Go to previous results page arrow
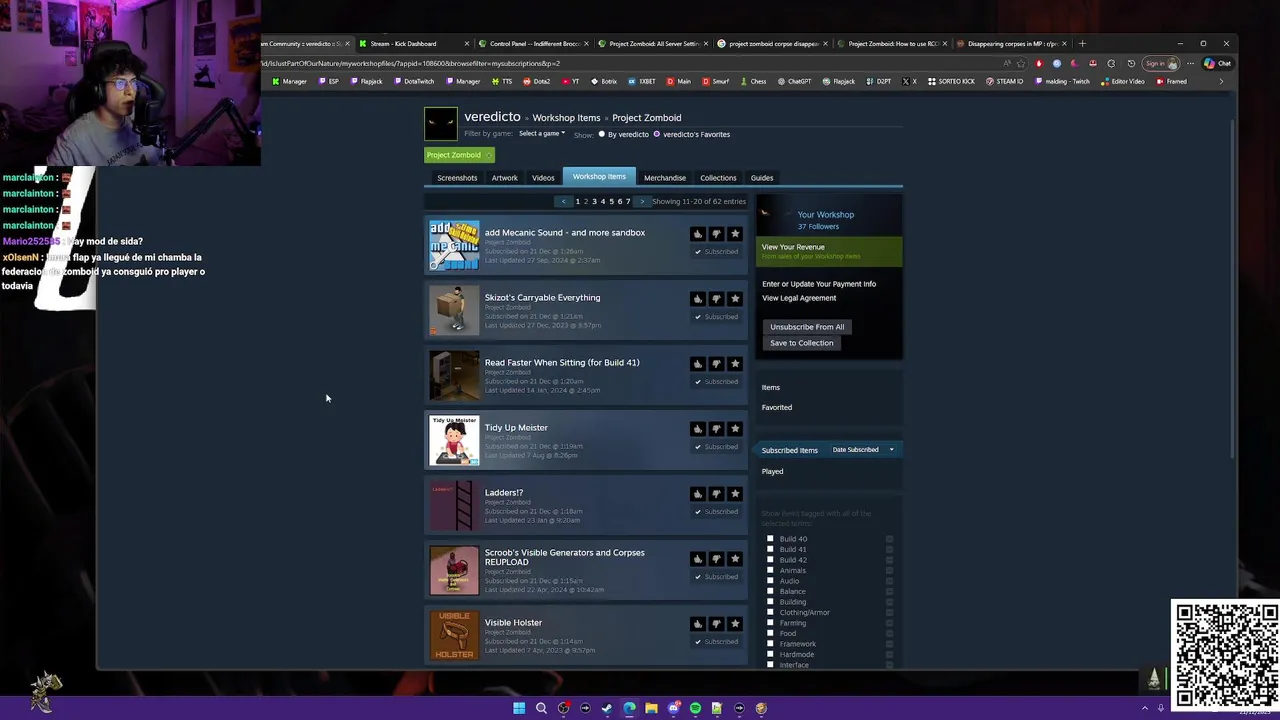The image size is (1280, 720). pos(563,202)
